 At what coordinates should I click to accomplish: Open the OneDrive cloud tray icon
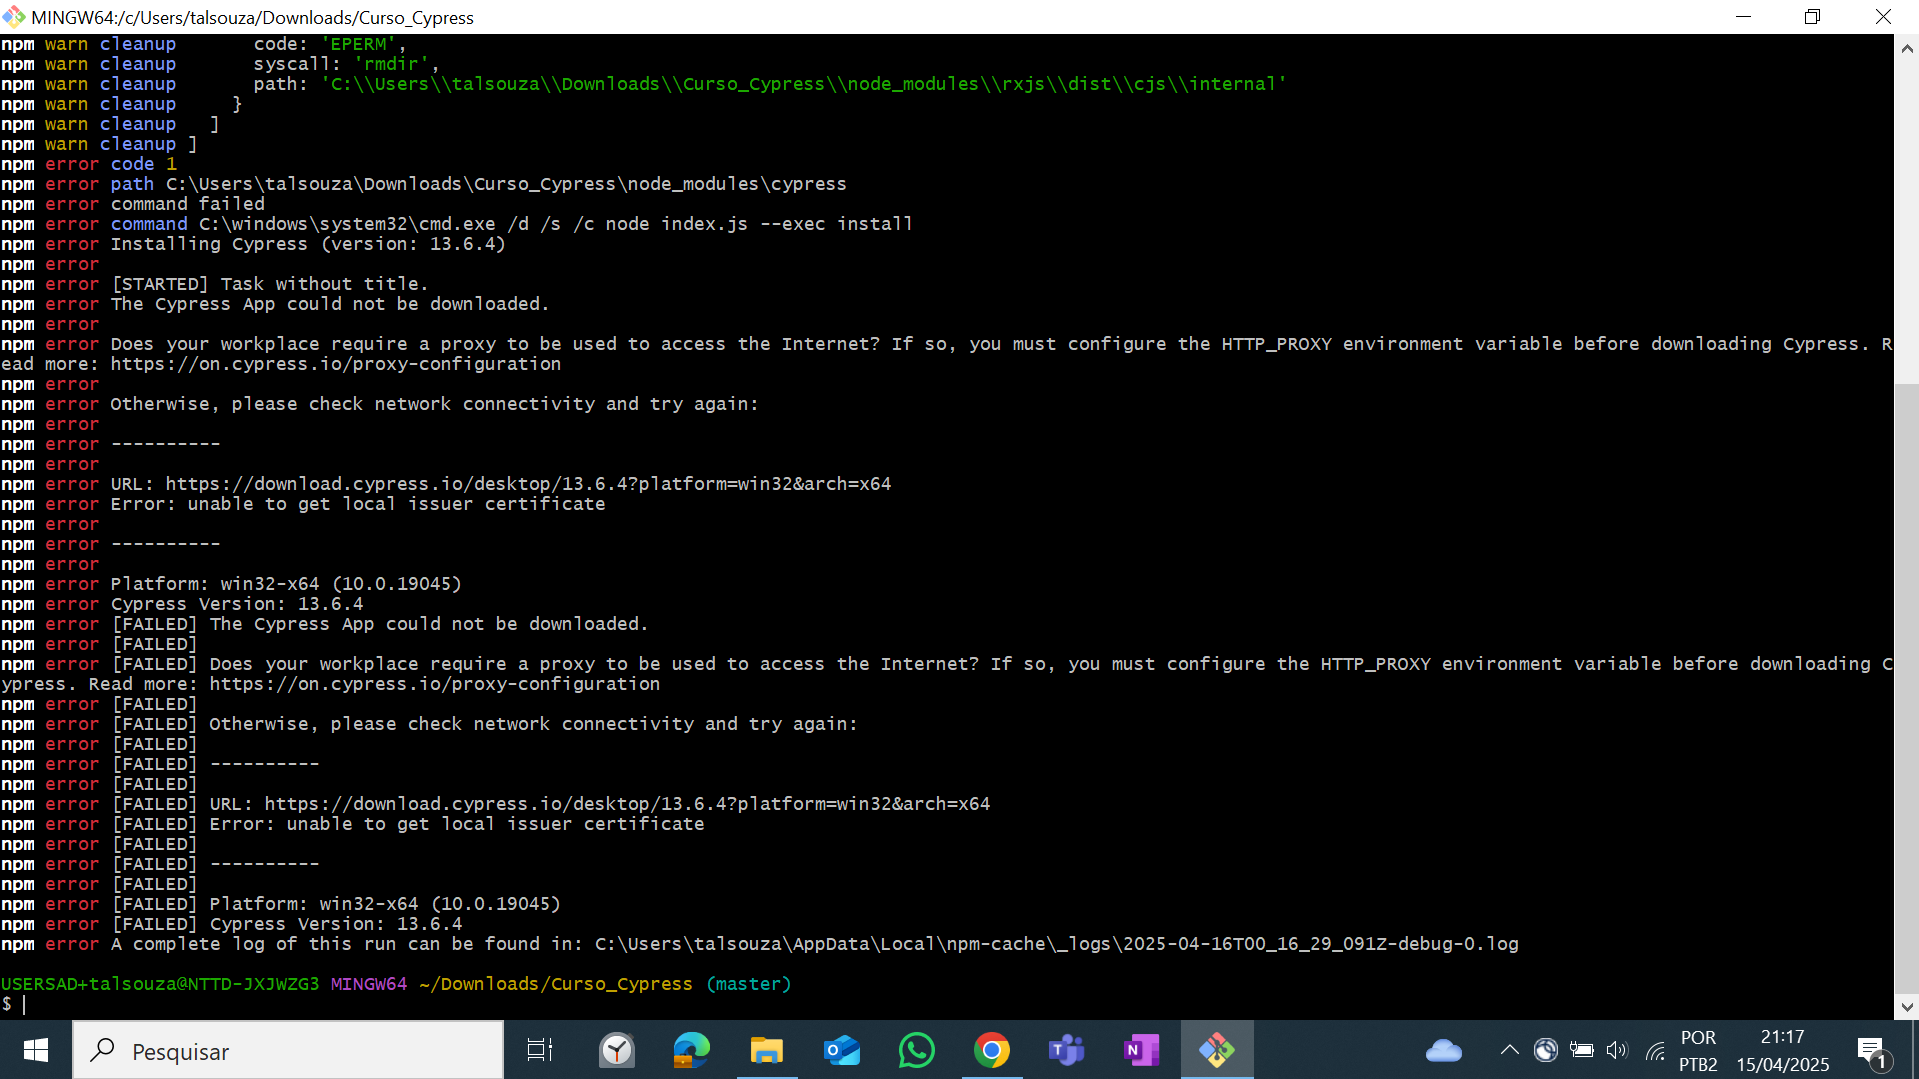(1444, 1050)
